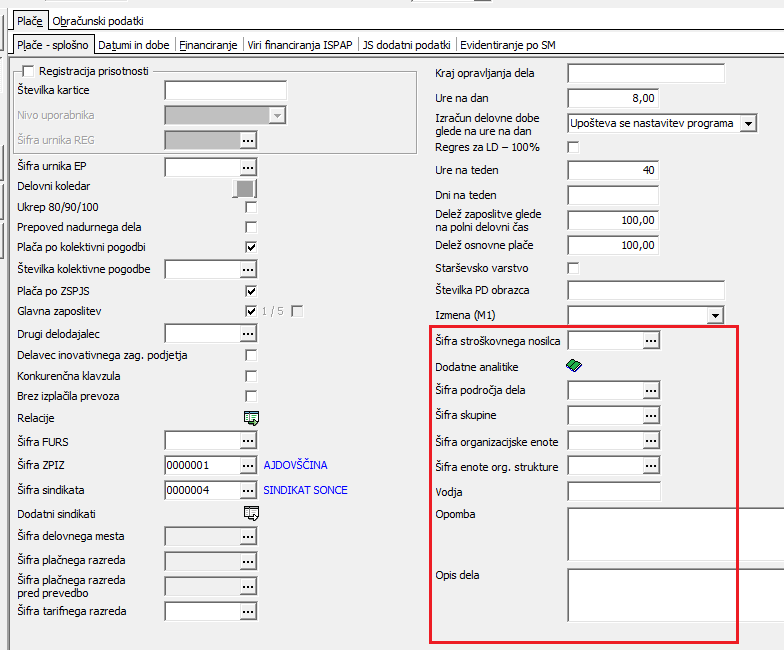The height and width of the screenshot is (650, 784).
Task: Switch to Obračunski podatki tab
Action: pos(98,21)
